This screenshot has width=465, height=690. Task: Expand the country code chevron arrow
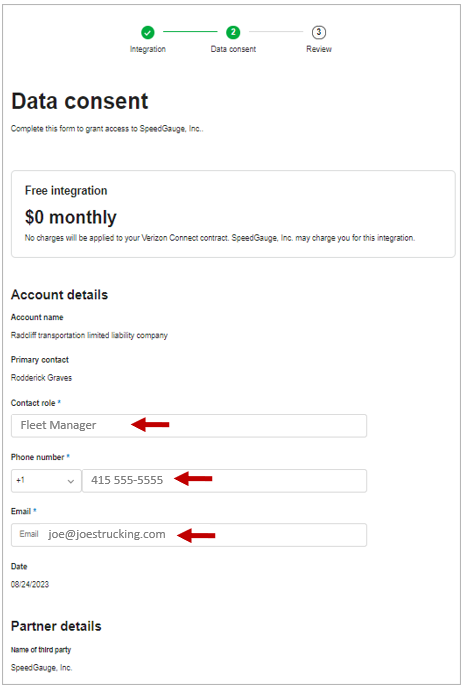tap(71, 481)
